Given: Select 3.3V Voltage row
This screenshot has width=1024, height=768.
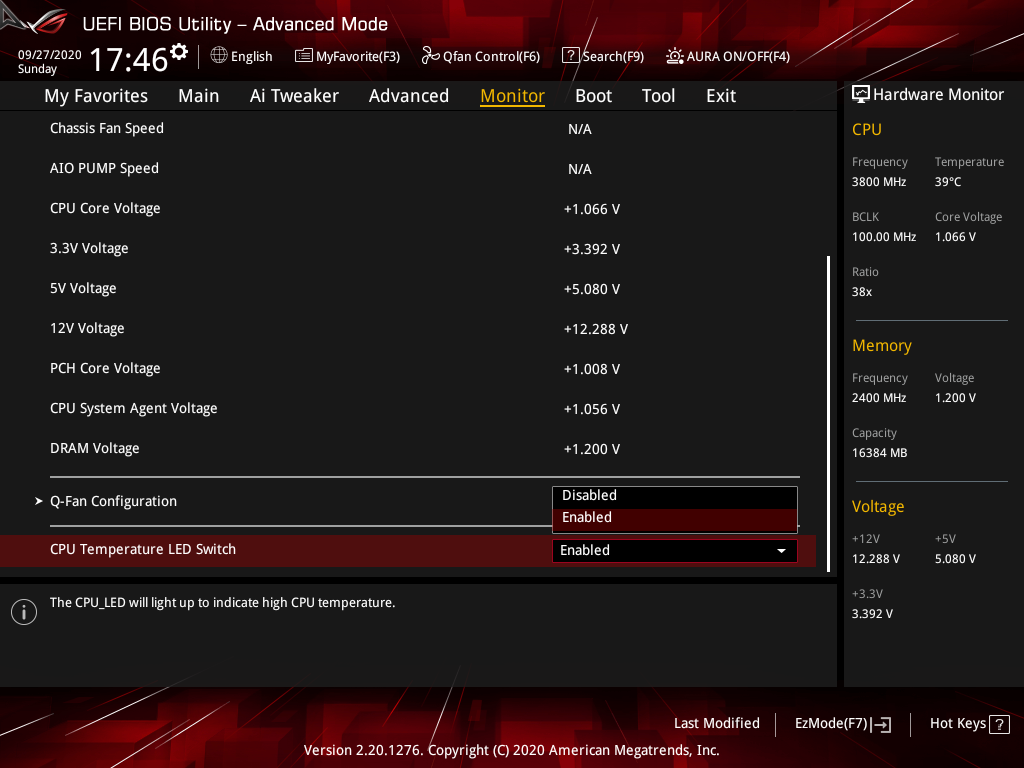Looking at the screenshot, I should click(x=408, y=248).
